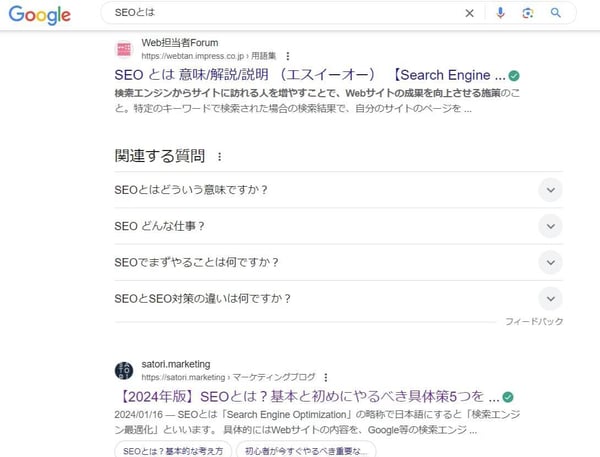Start voice search with the microphone icon
Viewport: 600px width, 457px height.
pos(500,13)
